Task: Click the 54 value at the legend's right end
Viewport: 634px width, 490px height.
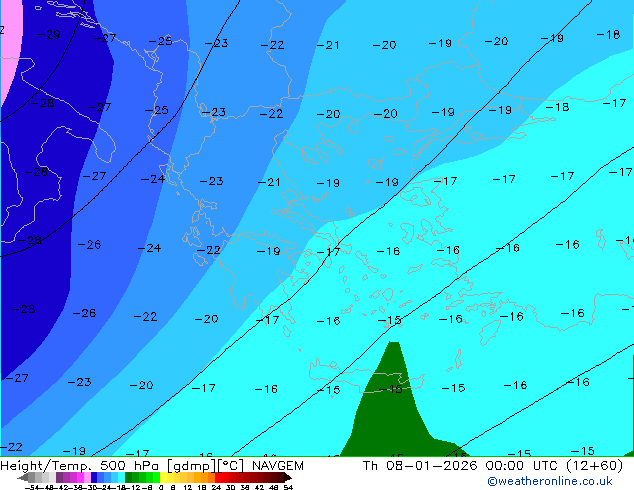Action: pos(289,487)
